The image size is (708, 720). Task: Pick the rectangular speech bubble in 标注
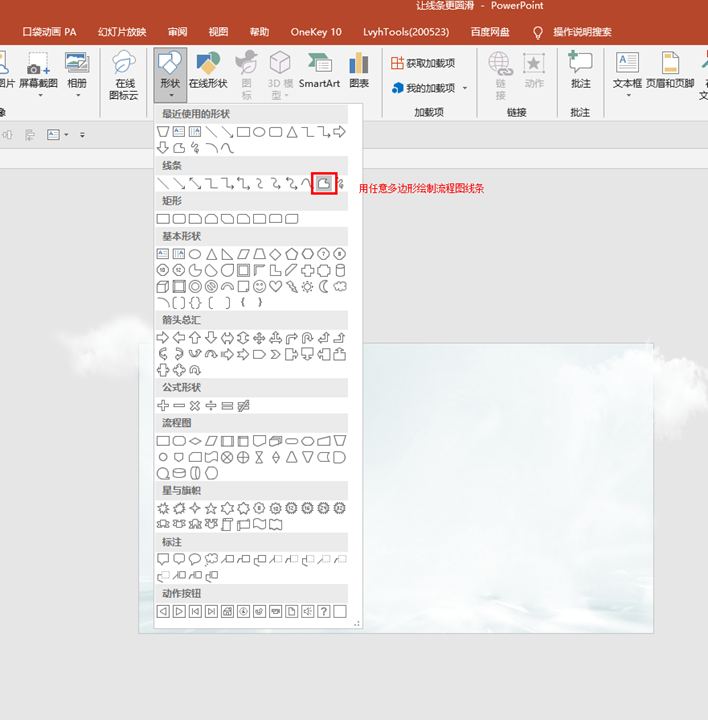(163, 559)
